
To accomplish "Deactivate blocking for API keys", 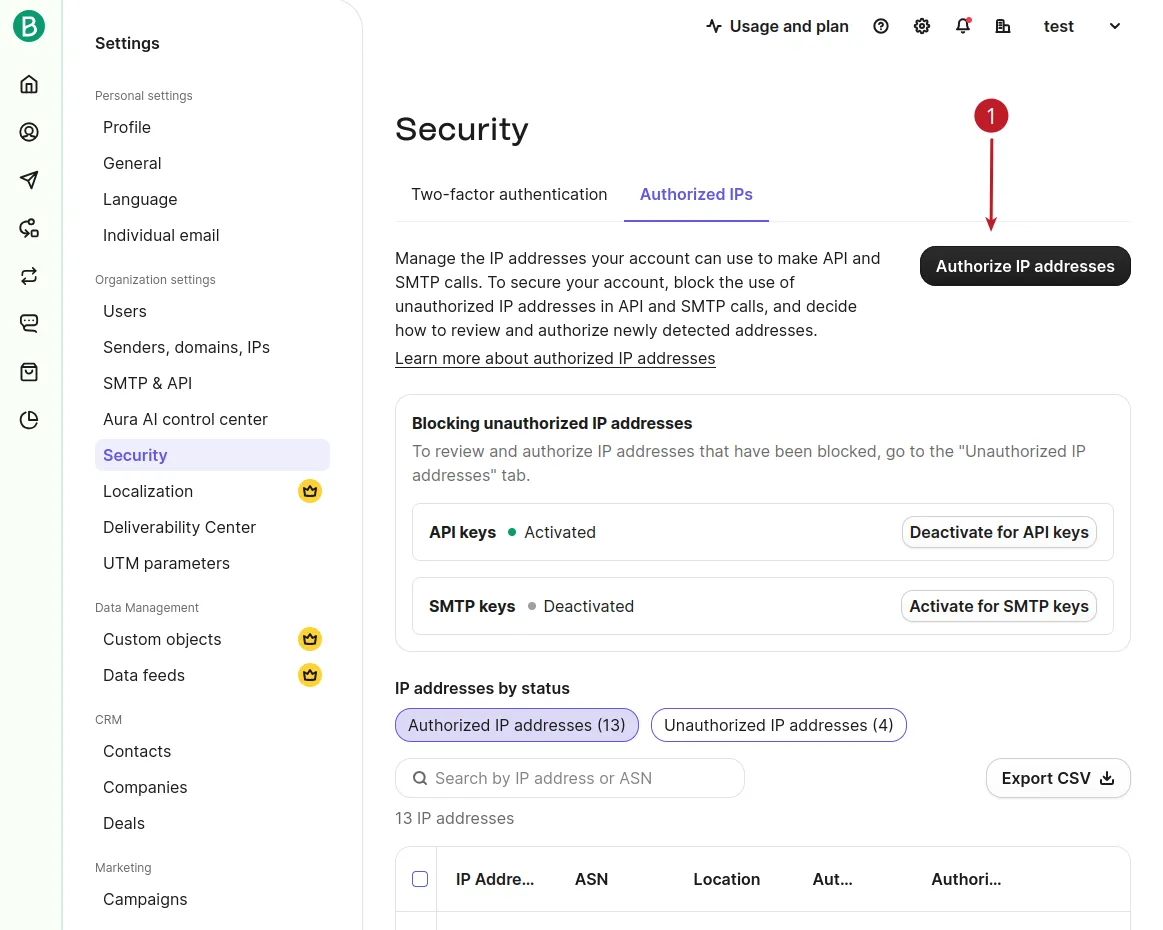I will coord(998,532).
